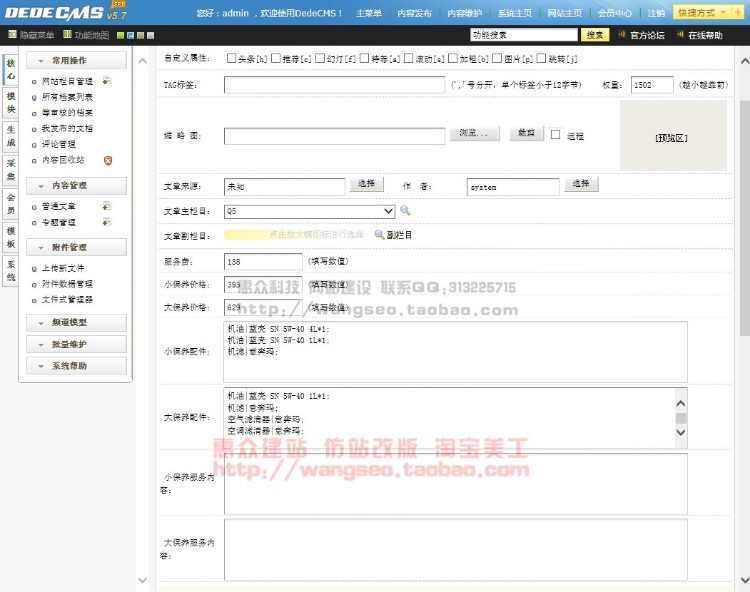750x592 pixels.
Task: Click the magnifier icon next to 副栏目
Action: (x=379, y=234)
